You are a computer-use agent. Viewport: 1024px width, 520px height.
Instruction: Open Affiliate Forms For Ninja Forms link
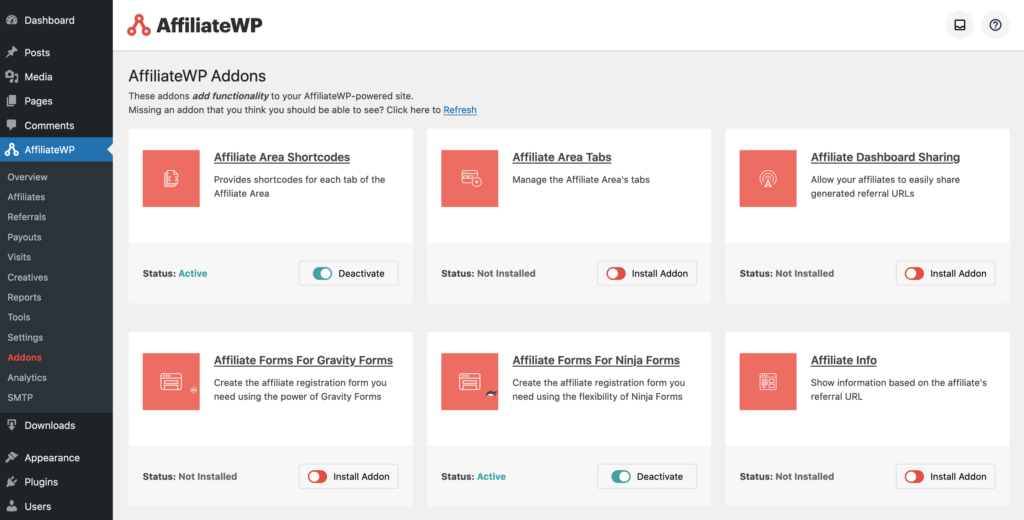point(596,360)
